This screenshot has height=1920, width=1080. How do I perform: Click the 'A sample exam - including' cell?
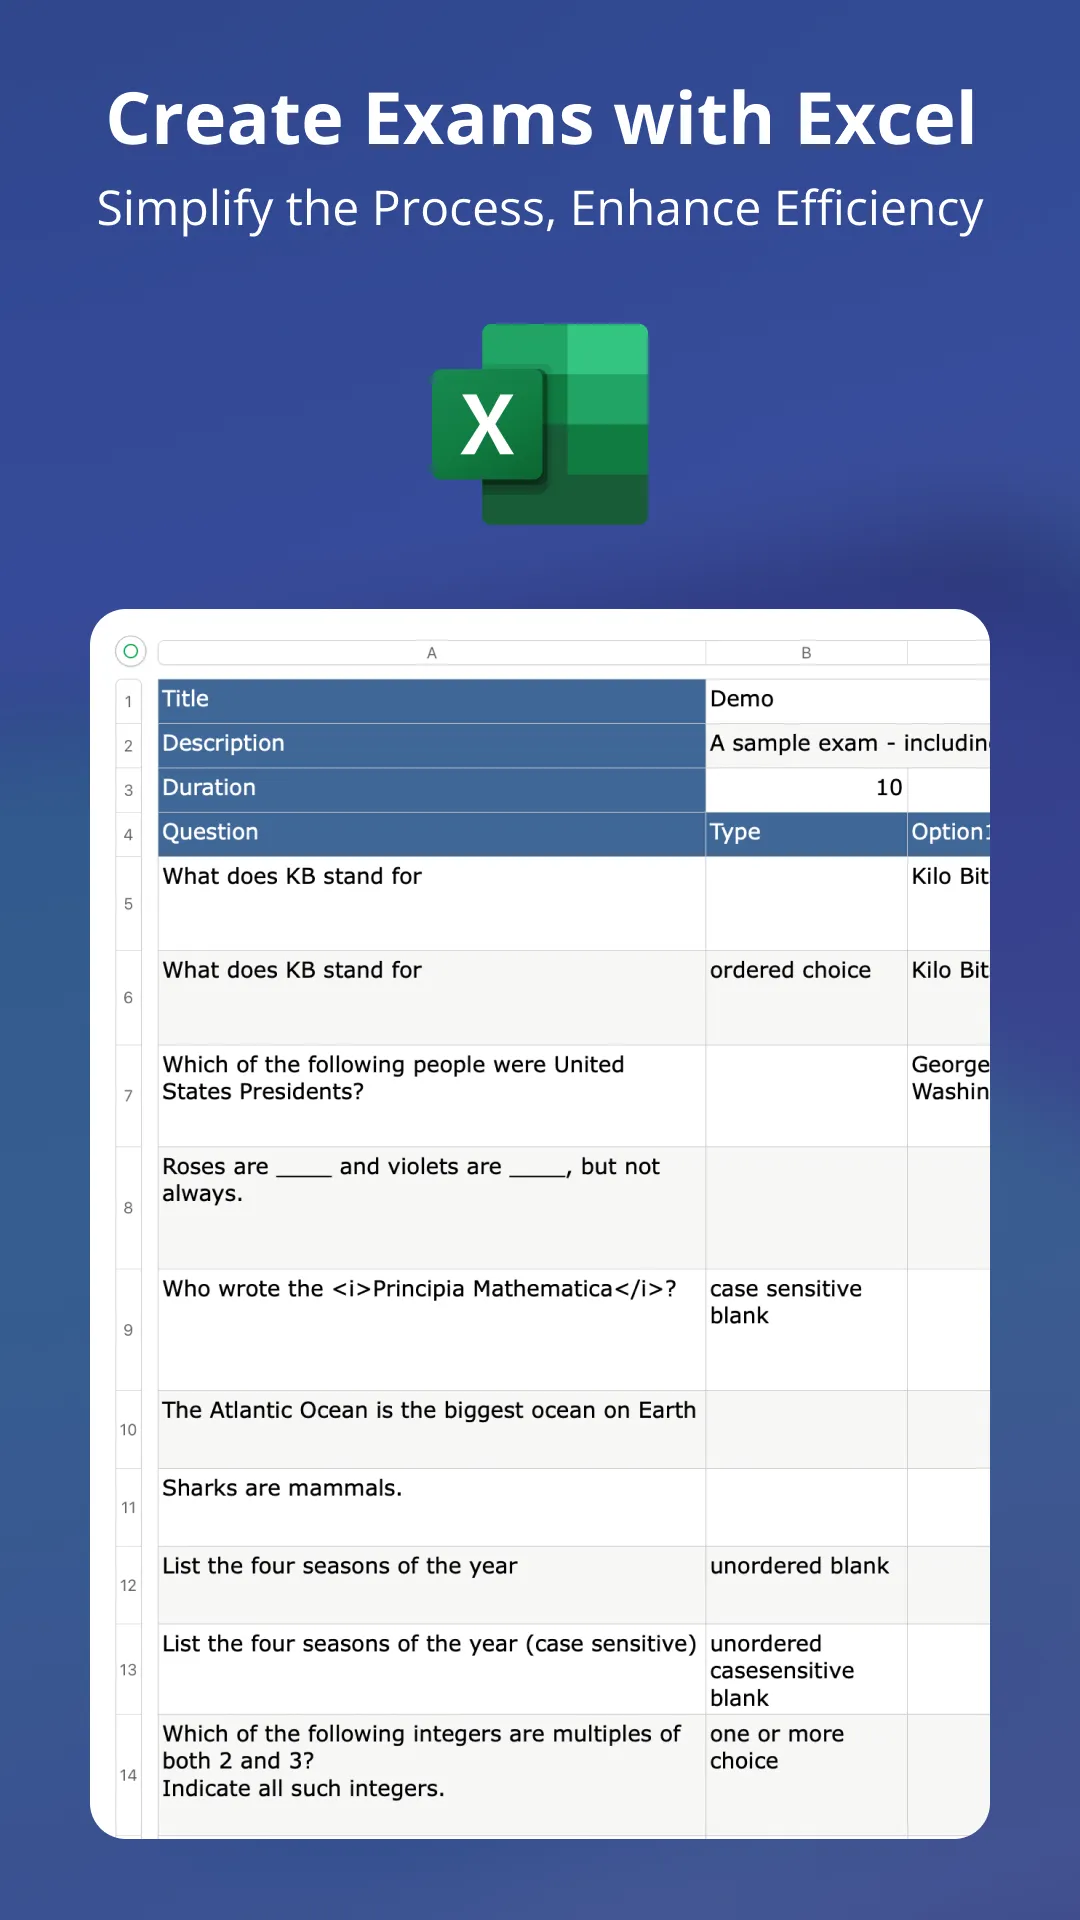(848, 745)
